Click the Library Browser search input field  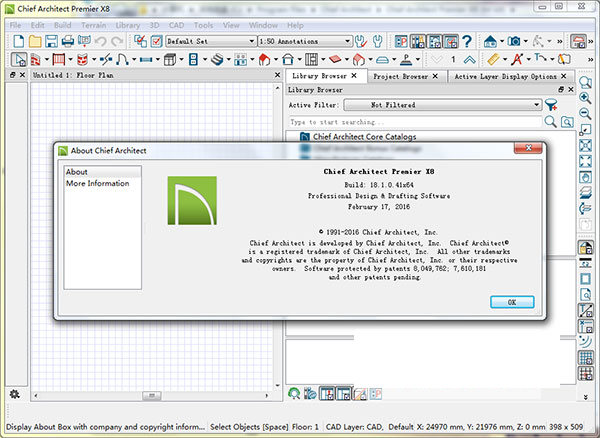click(415, 122)
